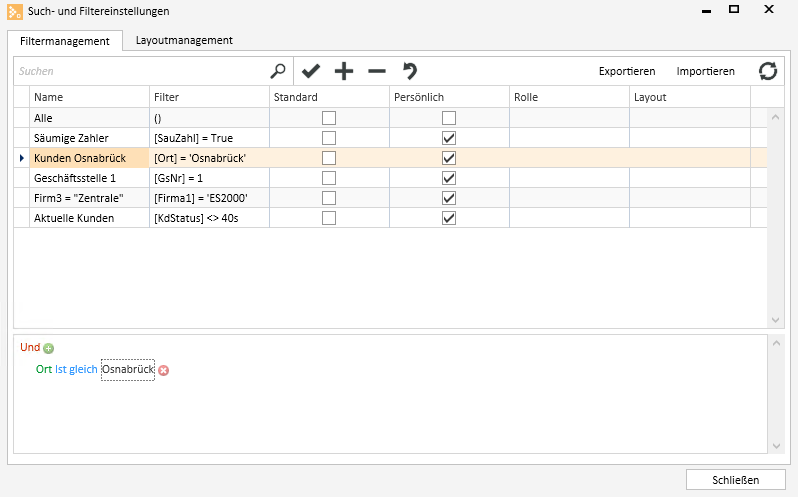798x497 pixels.
Task: Click the Exportieren button
Action: point(627,71)
